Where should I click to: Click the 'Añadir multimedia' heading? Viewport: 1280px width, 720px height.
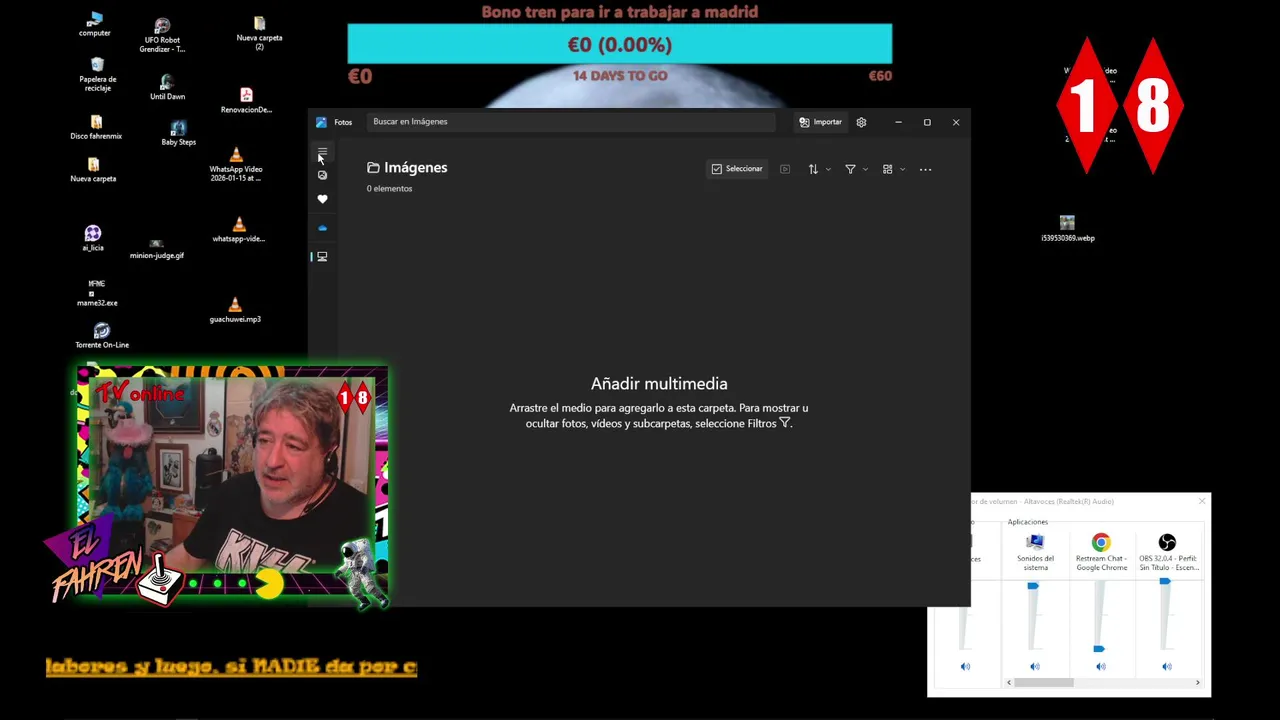[x=659, y=383]
